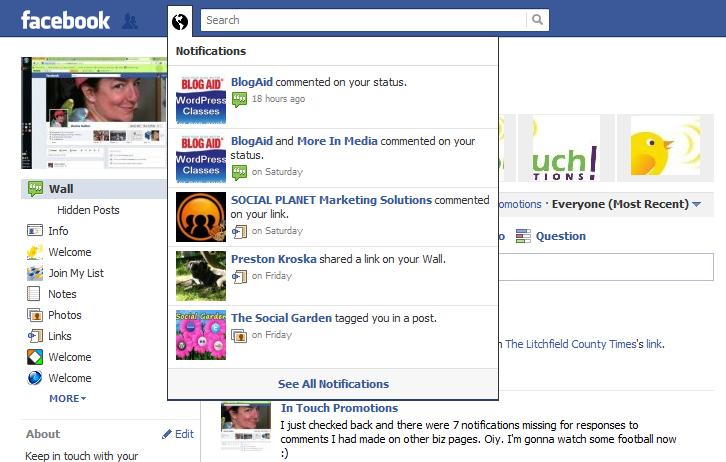726x462 pixels.
Task: Click comment icon beside 18 hours ago
Action: click(x=239, y=99)
